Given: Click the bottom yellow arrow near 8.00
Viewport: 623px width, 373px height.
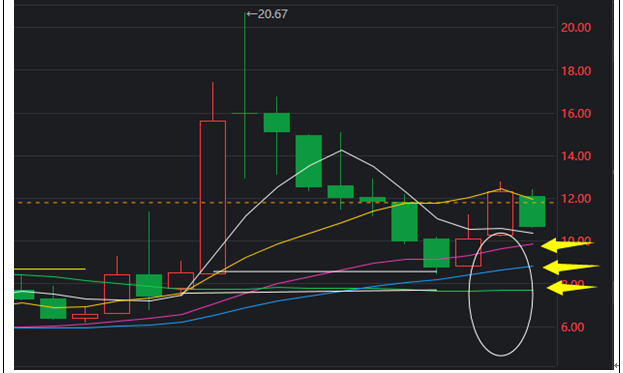Looking at the screenshot, I should tap(572, 287).
